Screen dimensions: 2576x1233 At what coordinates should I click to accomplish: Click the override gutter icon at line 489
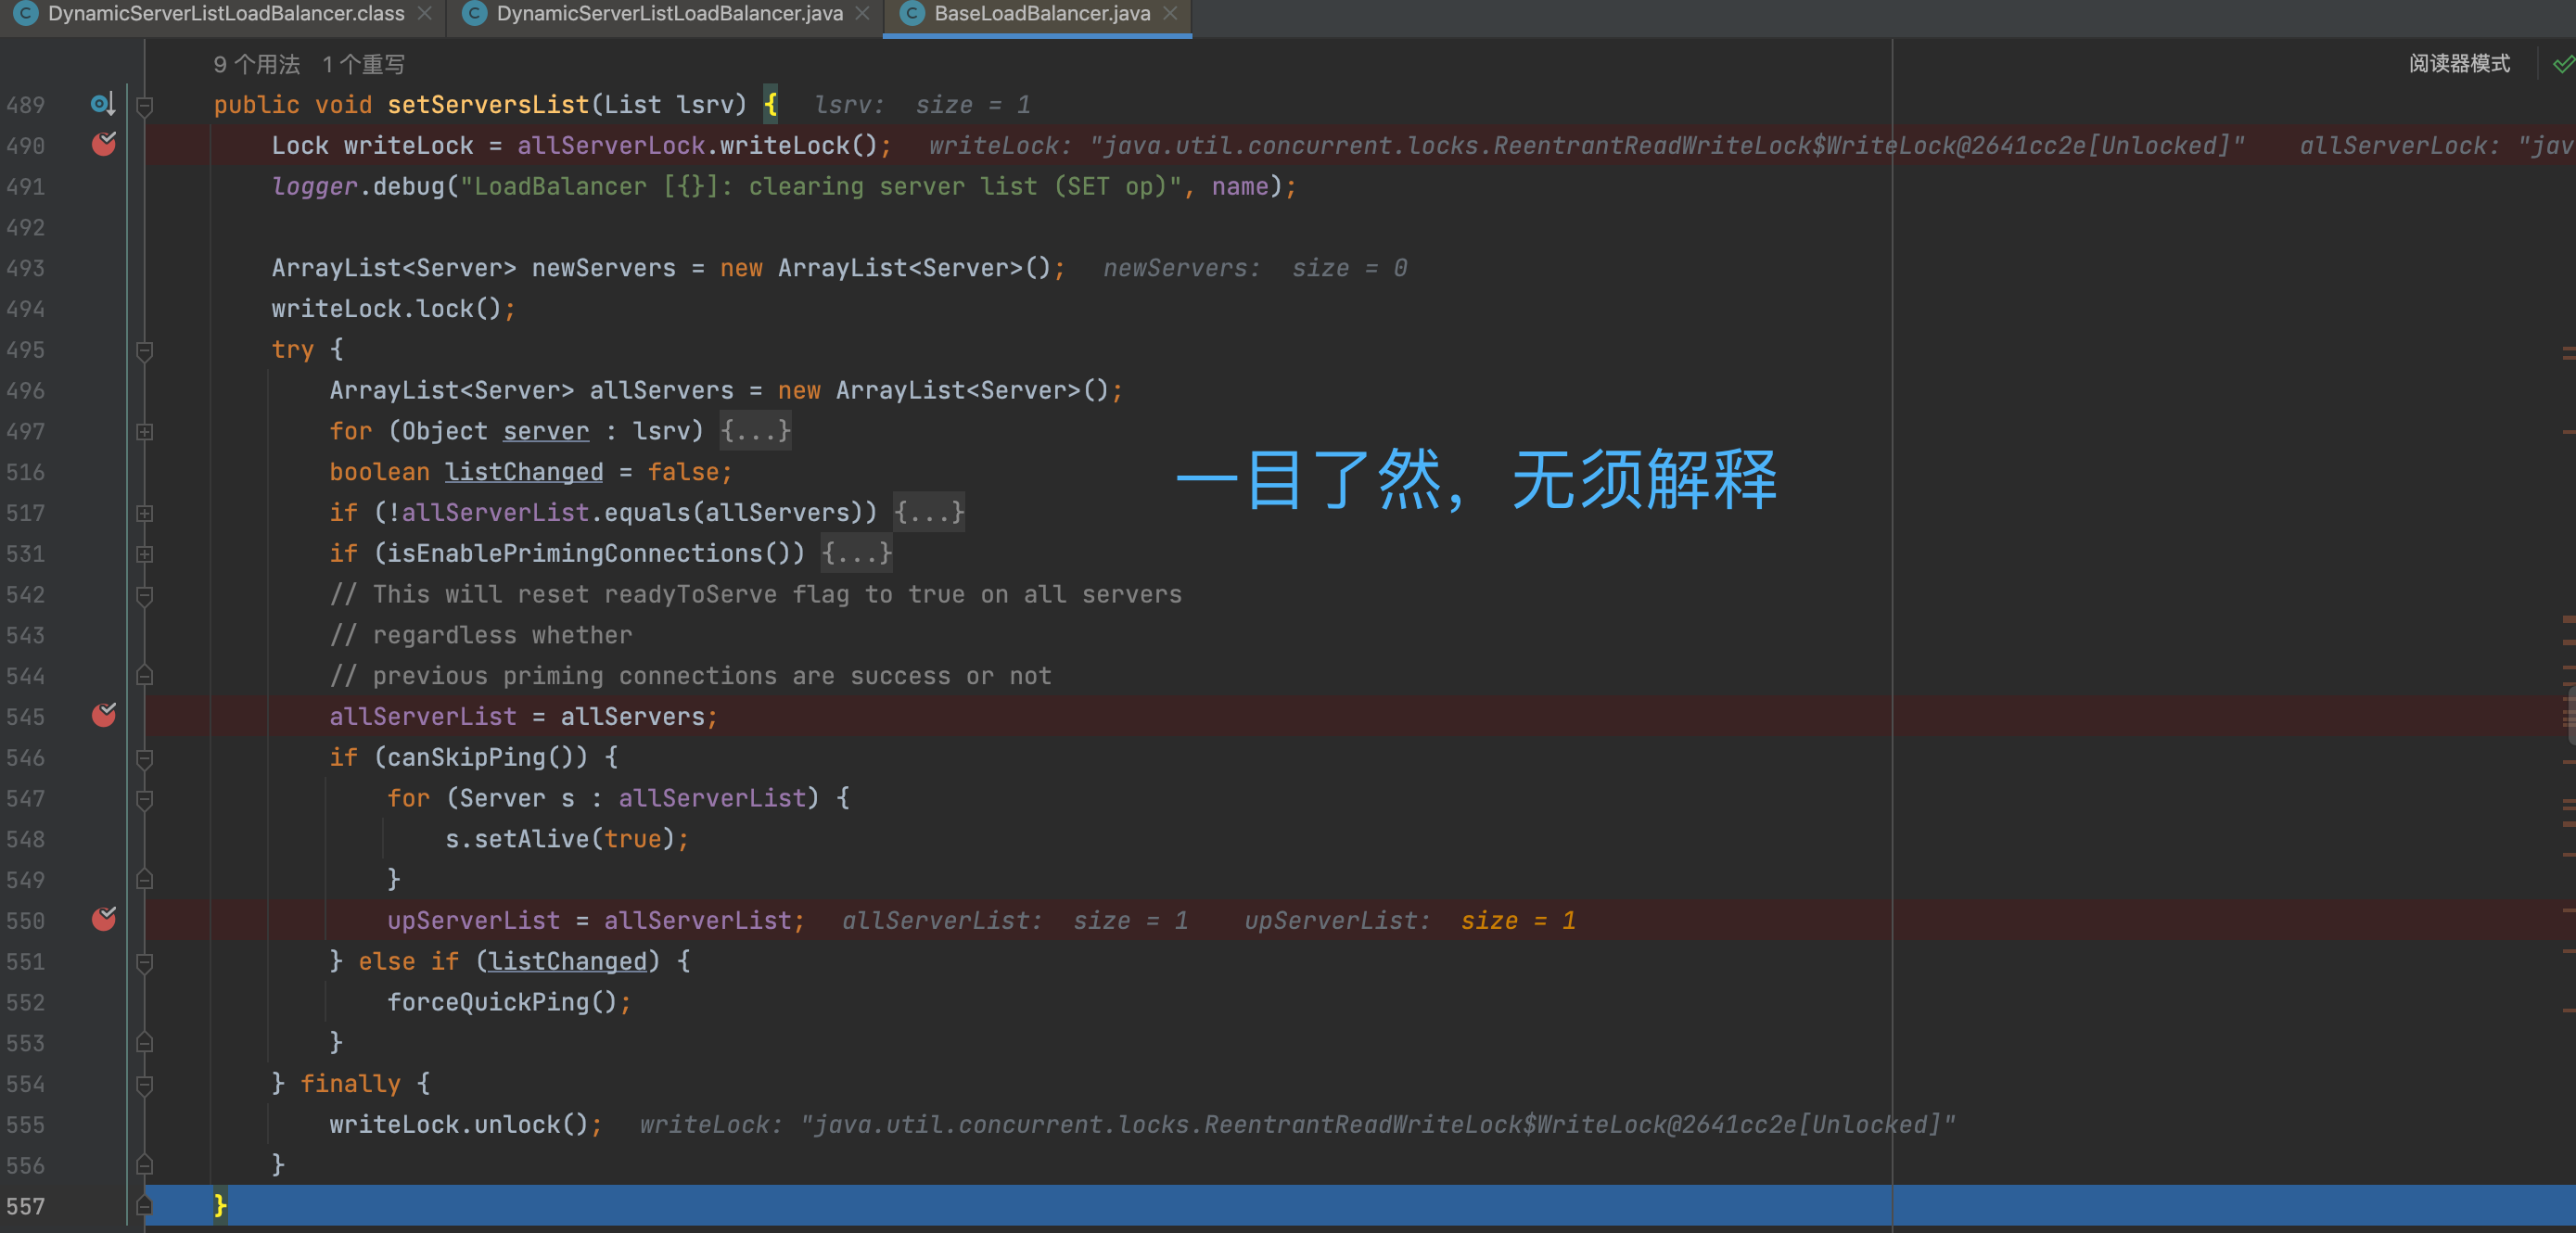coord(102,104)
